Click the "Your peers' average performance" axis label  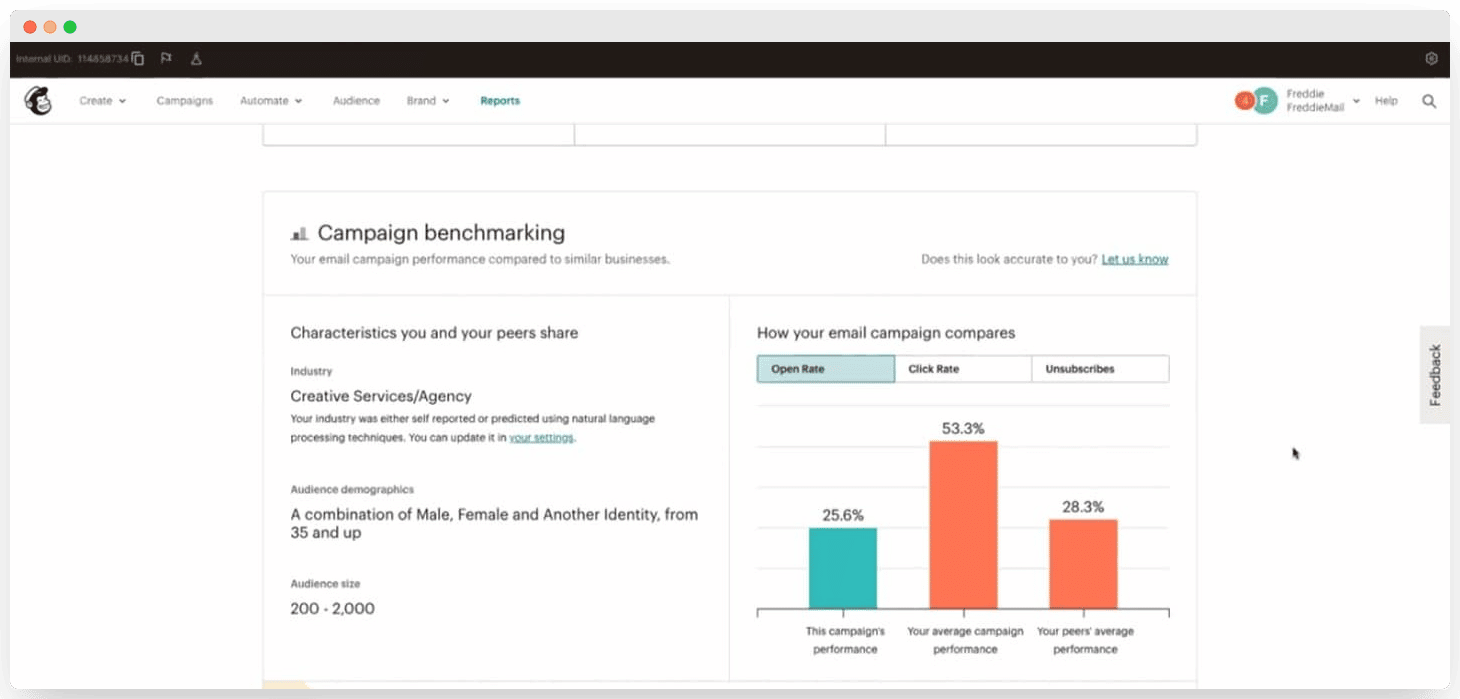[x=1085, y=640]
